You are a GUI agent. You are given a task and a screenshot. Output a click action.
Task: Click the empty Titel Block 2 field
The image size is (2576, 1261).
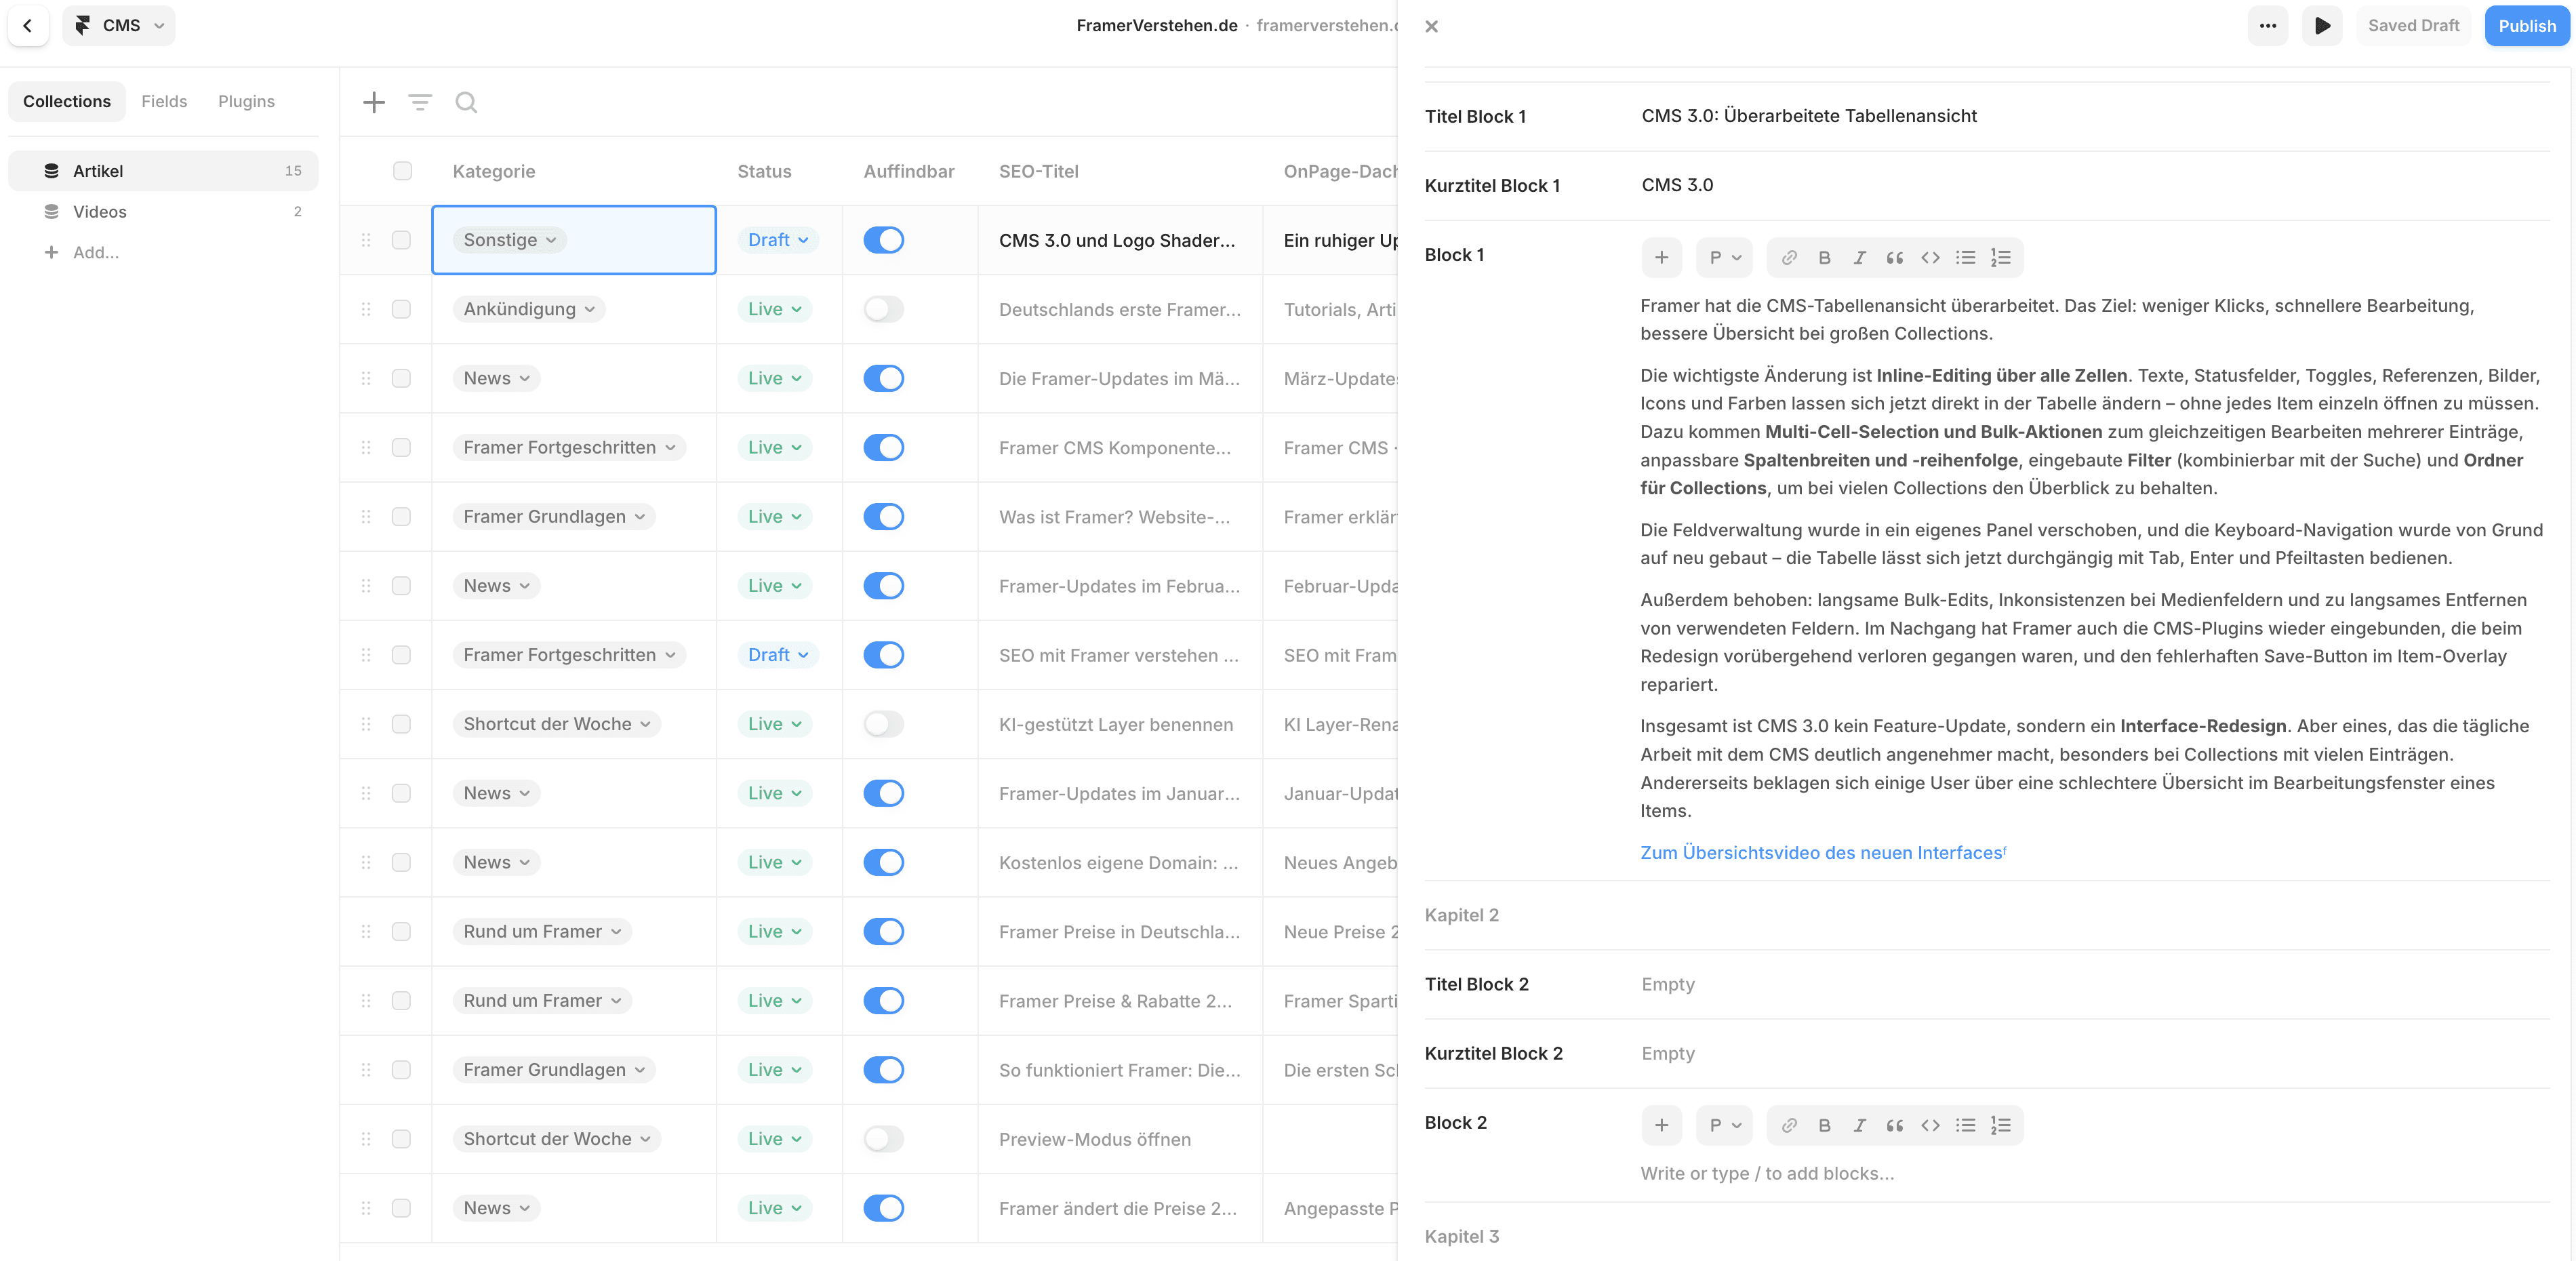point(2095,984)
